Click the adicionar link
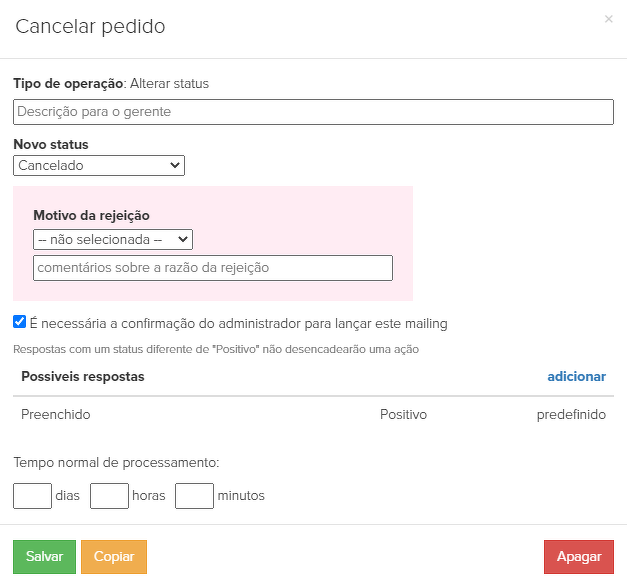The height and width of the screenshot is (586, 627). pos(576,376)
